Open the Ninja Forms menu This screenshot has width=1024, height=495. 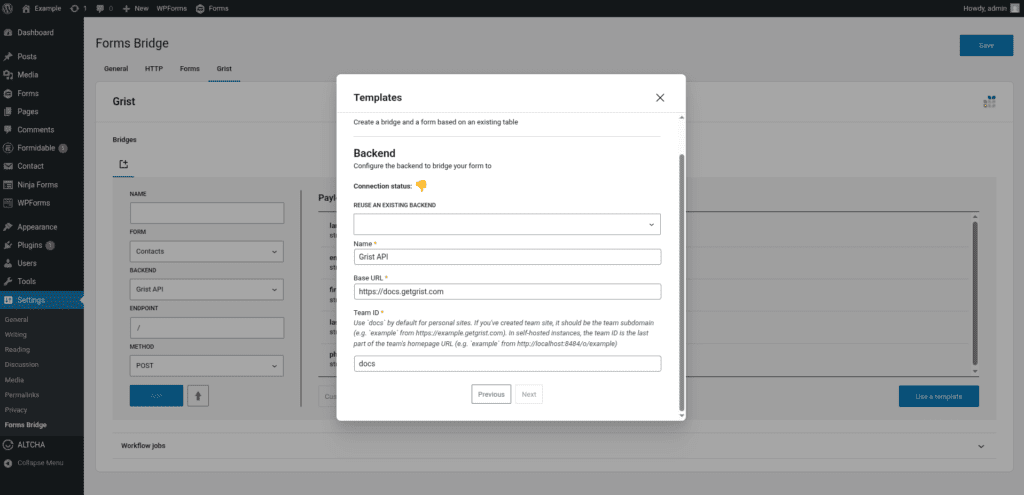click(x=42, y=185)
